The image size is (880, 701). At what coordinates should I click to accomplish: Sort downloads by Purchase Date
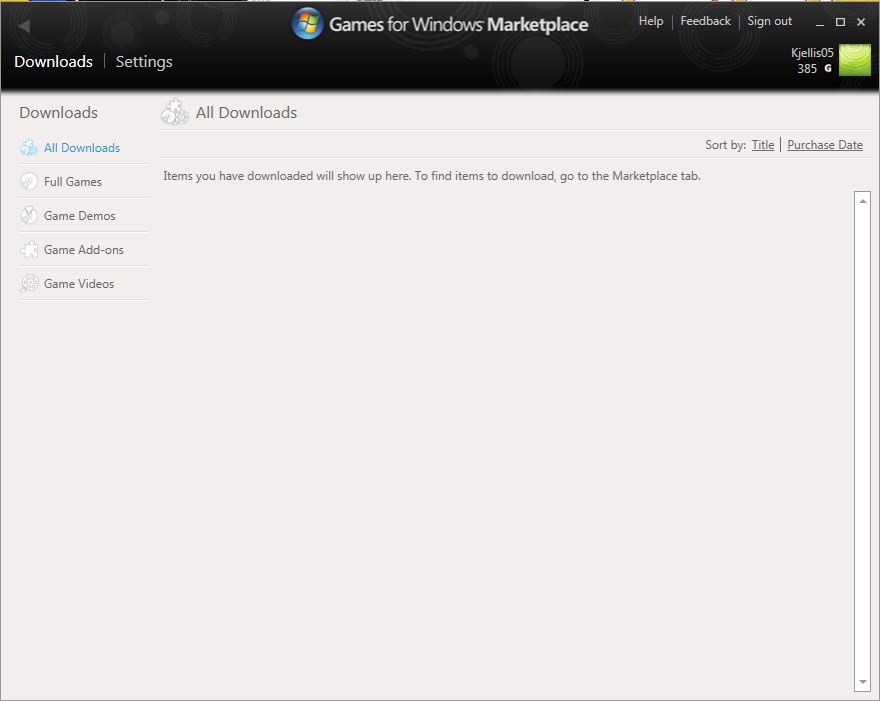(825, 145)
